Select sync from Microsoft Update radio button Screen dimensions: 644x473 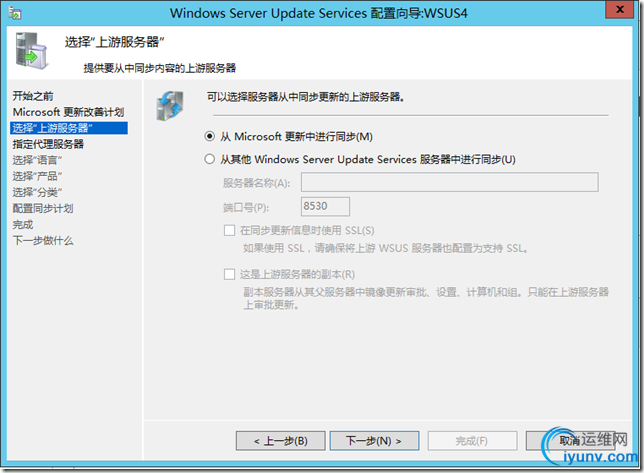[210, 136]
